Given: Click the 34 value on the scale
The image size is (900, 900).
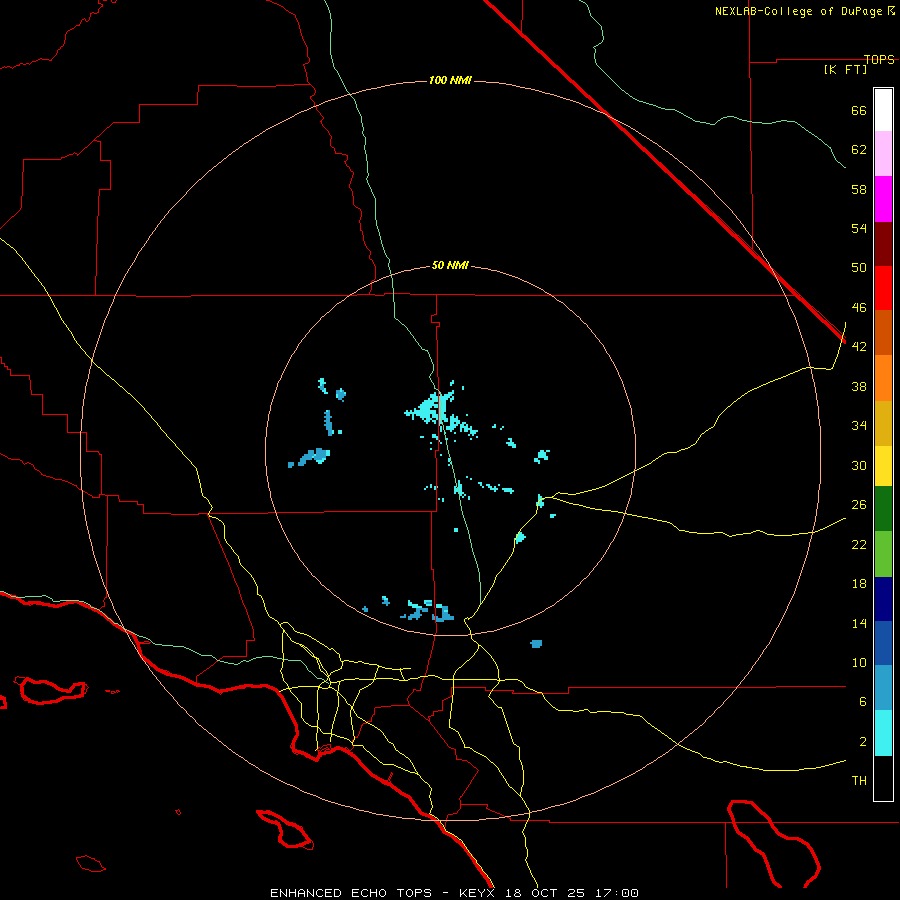Looking at the screenshot, I should (x=859, y=425).
